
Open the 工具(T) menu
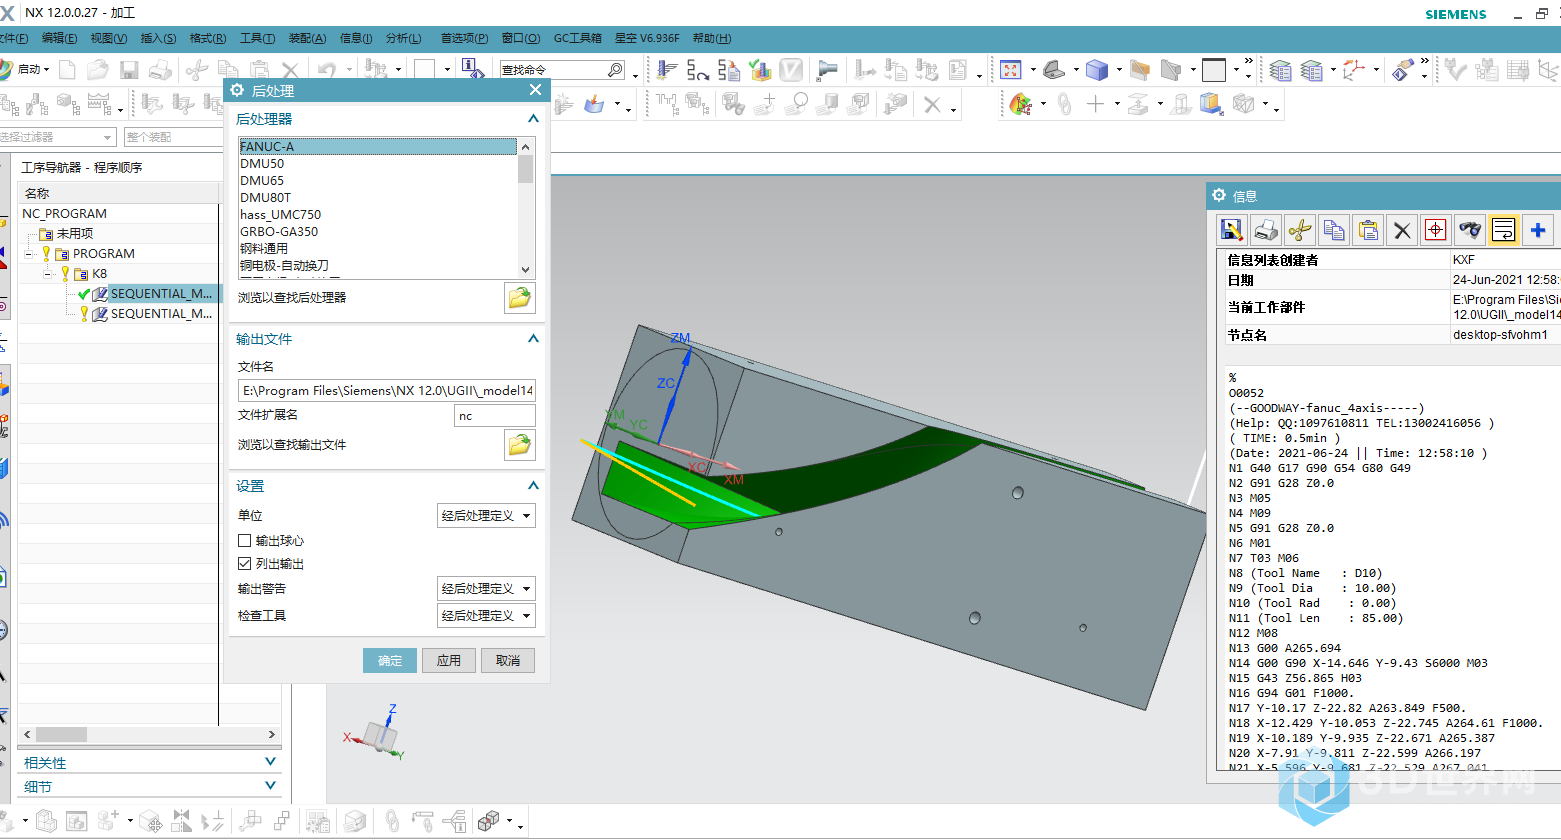coord(257,38)
